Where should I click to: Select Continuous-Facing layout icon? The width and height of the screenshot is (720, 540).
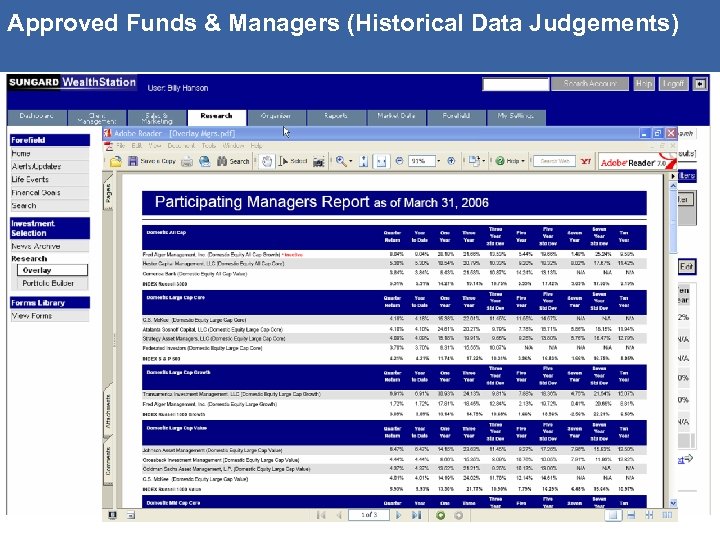point(649,515)
